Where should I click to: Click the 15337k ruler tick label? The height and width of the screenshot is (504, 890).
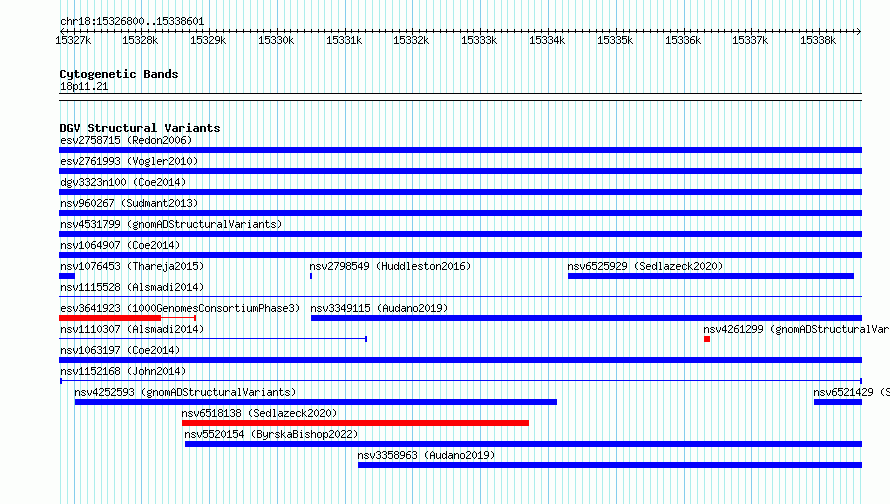(x=750, y=40)
